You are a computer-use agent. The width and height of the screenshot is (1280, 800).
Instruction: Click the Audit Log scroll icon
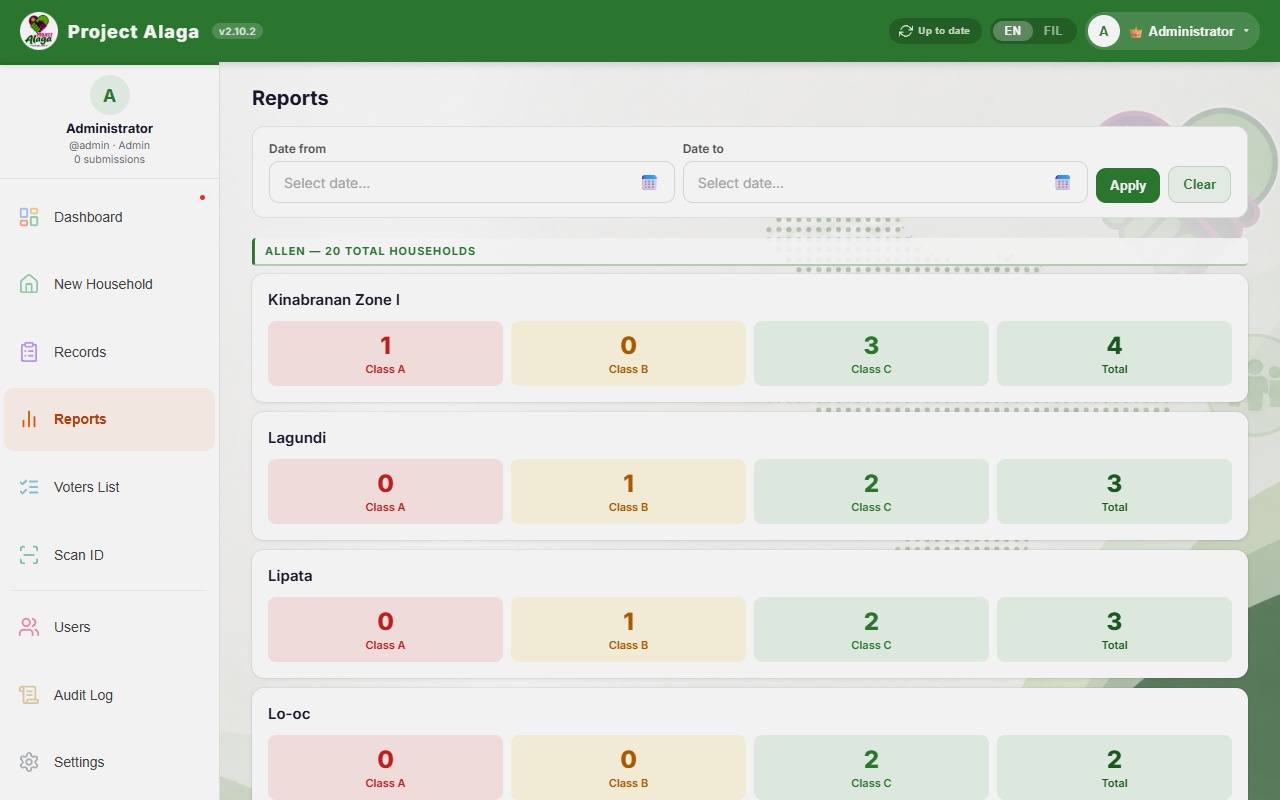(29, 695)
